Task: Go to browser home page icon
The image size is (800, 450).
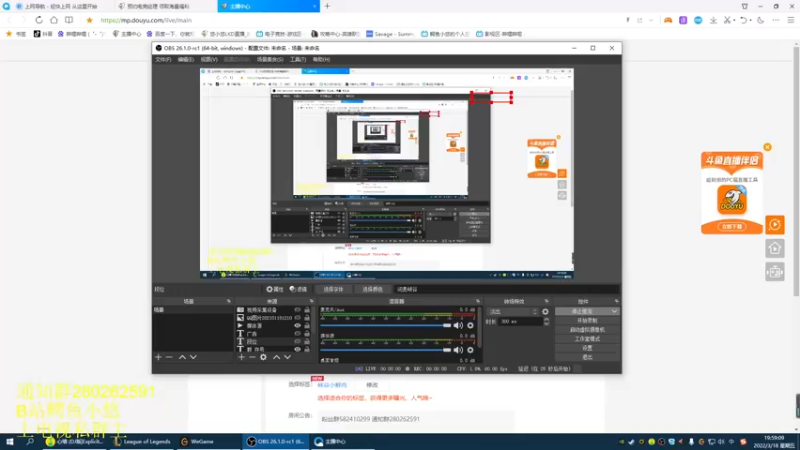Action: coord(54,20)
